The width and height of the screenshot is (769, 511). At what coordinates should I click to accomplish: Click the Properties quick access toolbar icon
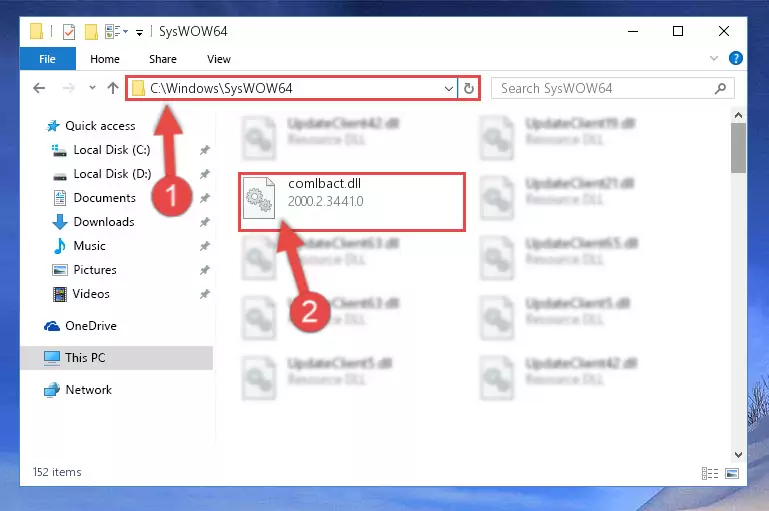pyautogui.click(x=69, y=32)
